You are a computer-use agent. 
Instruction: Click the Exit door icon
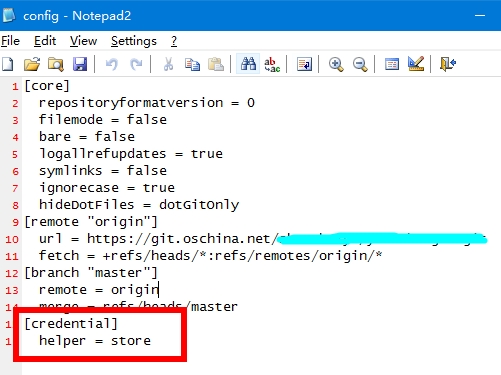[448, 64]
